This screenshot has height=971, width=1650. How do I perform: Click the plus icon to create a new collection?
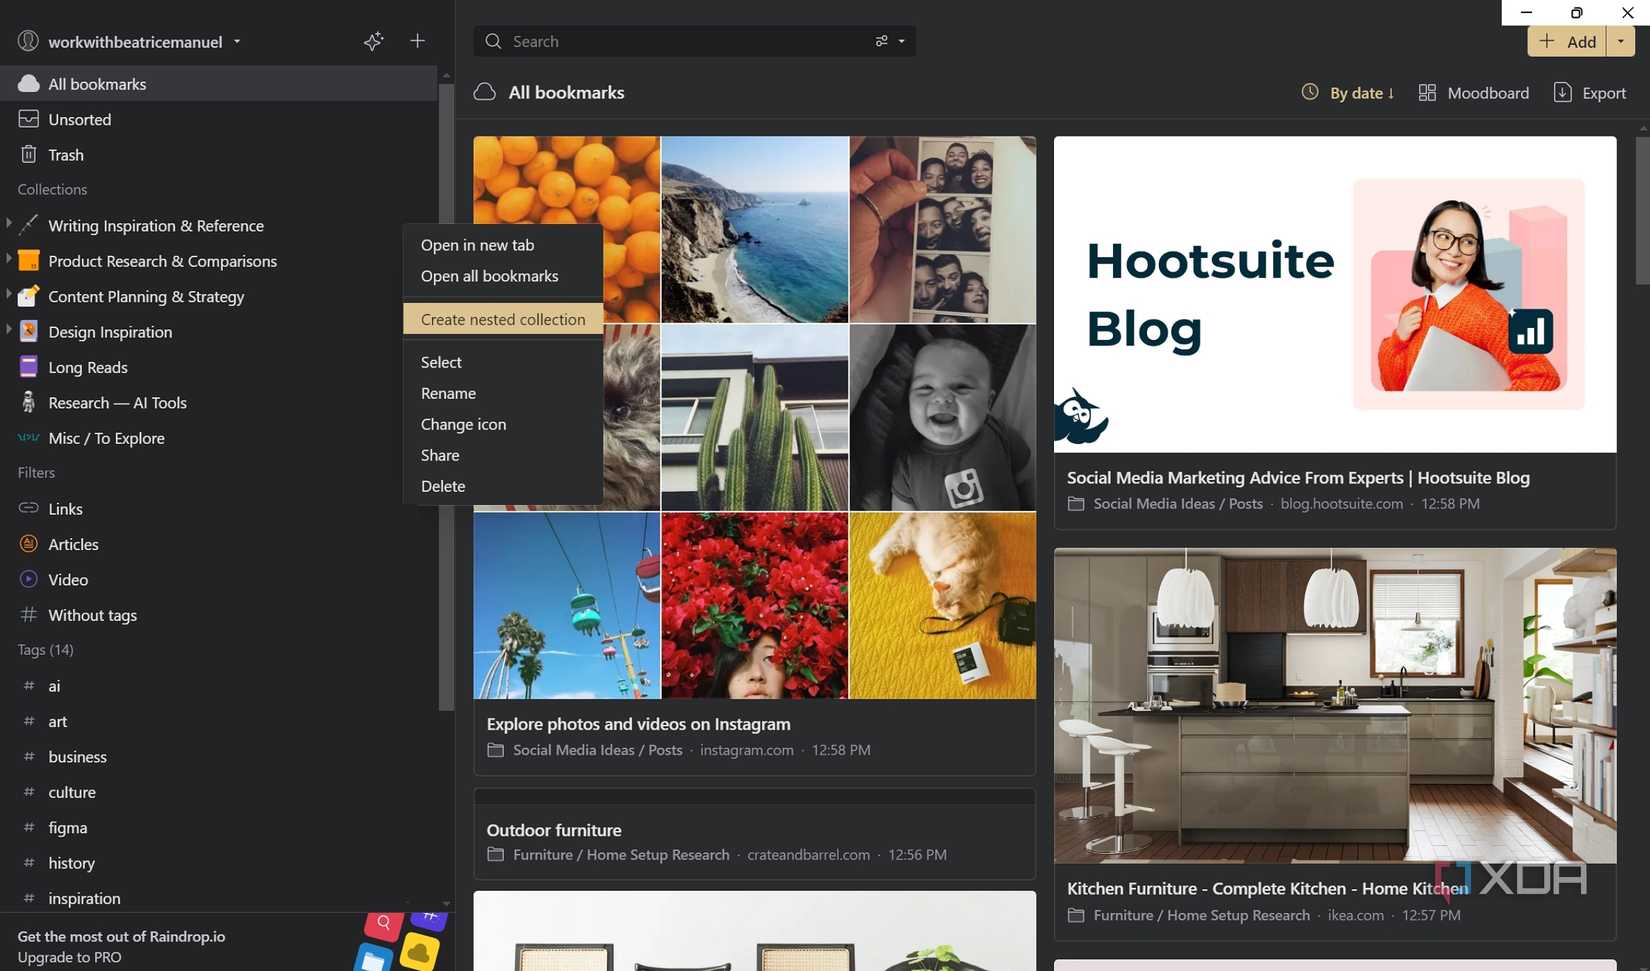(417, 41)
